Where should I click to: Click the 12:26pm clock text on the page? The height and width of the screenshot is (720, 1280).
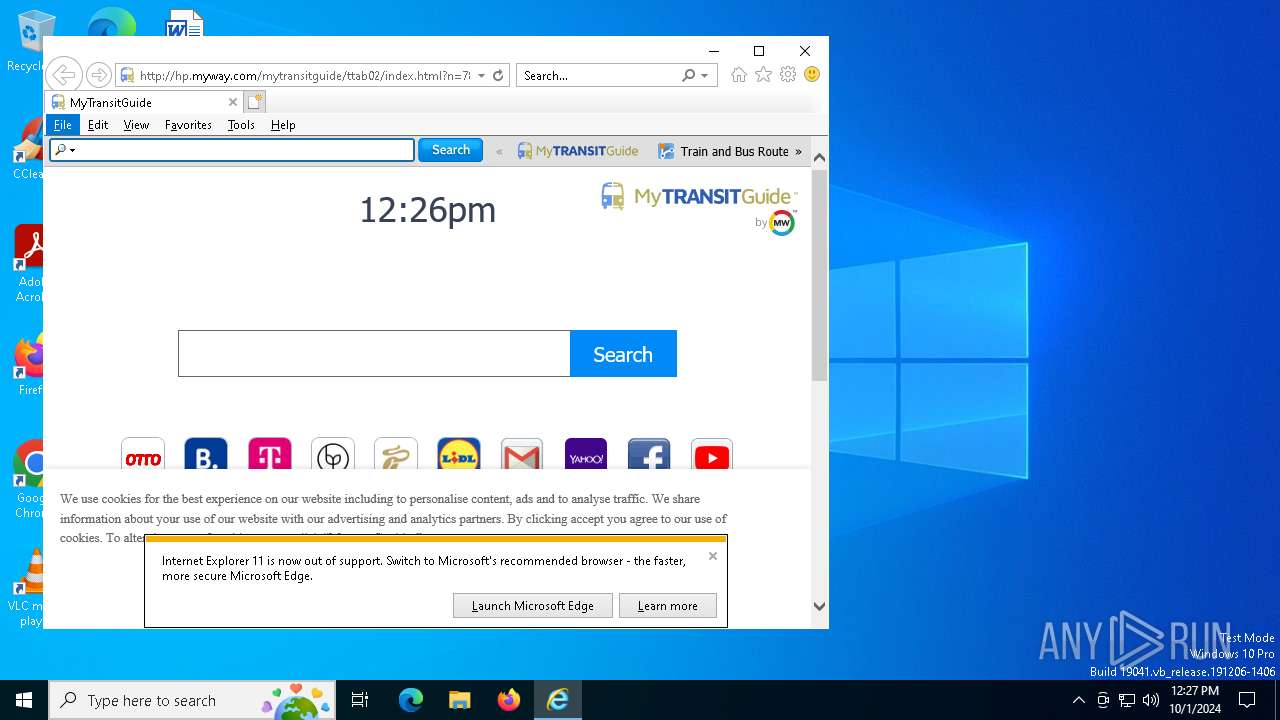tap(427, 210)
